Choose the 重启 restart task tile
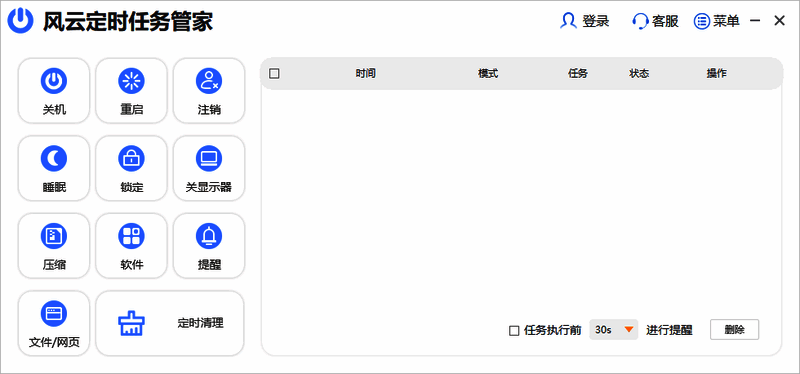The width and height of the screenshot is (800, 374). (132, 90)
